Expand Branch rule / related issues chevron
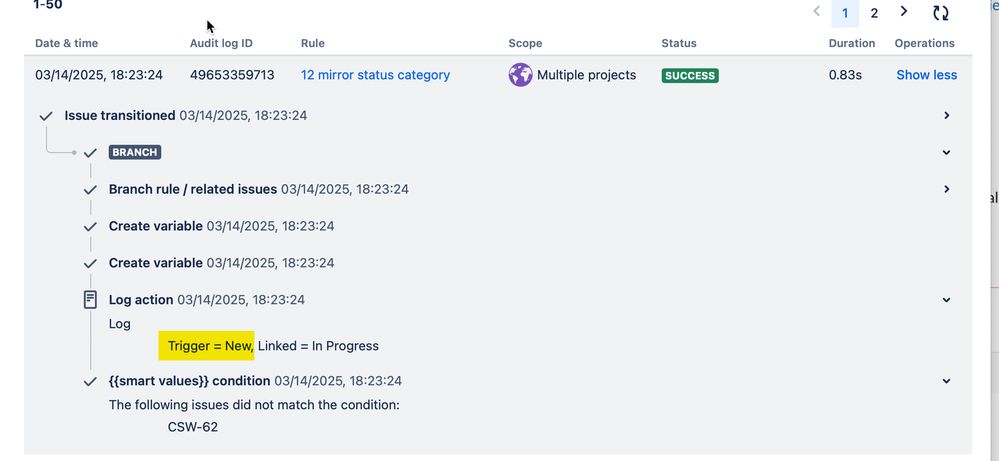Screen dimensions: 999x461 (947, 189)
